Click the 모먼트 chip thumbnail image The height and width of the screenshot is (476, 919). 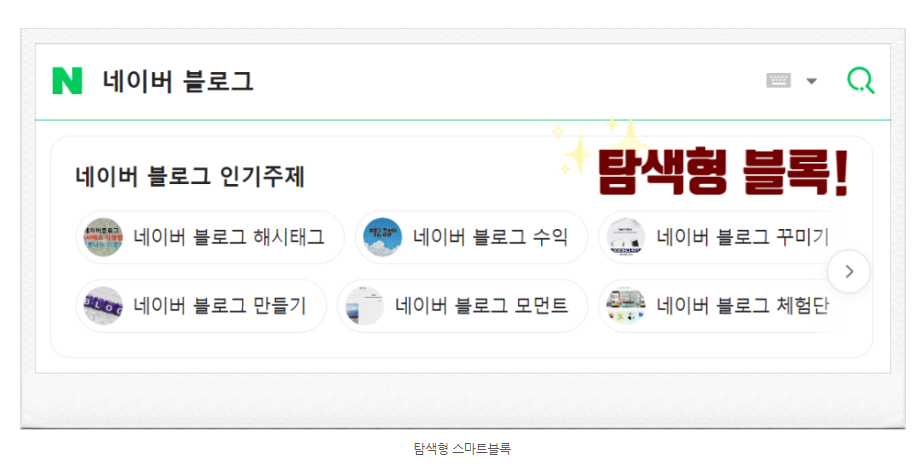pyautogui.click(x=365, y=305)
